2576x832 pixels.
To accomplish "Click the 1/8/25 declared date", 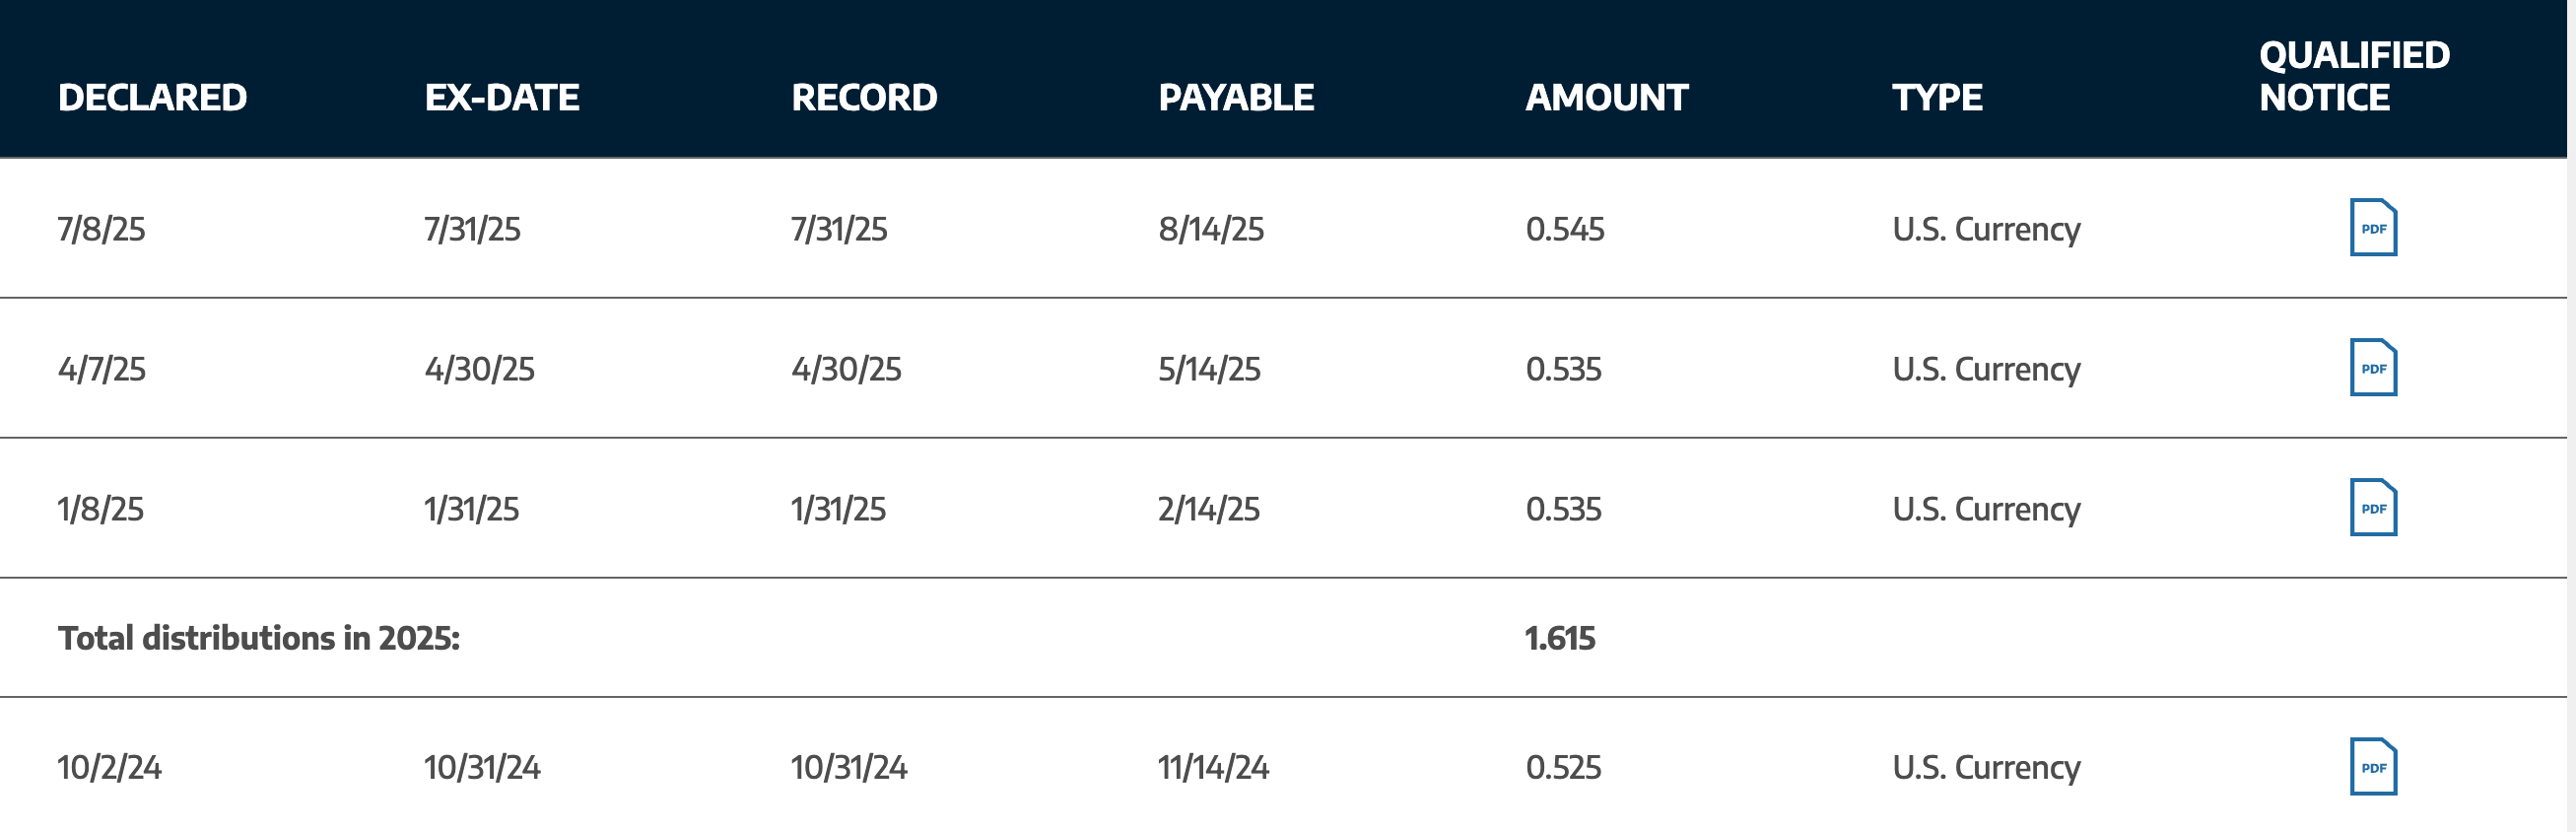I will (101, 509).
